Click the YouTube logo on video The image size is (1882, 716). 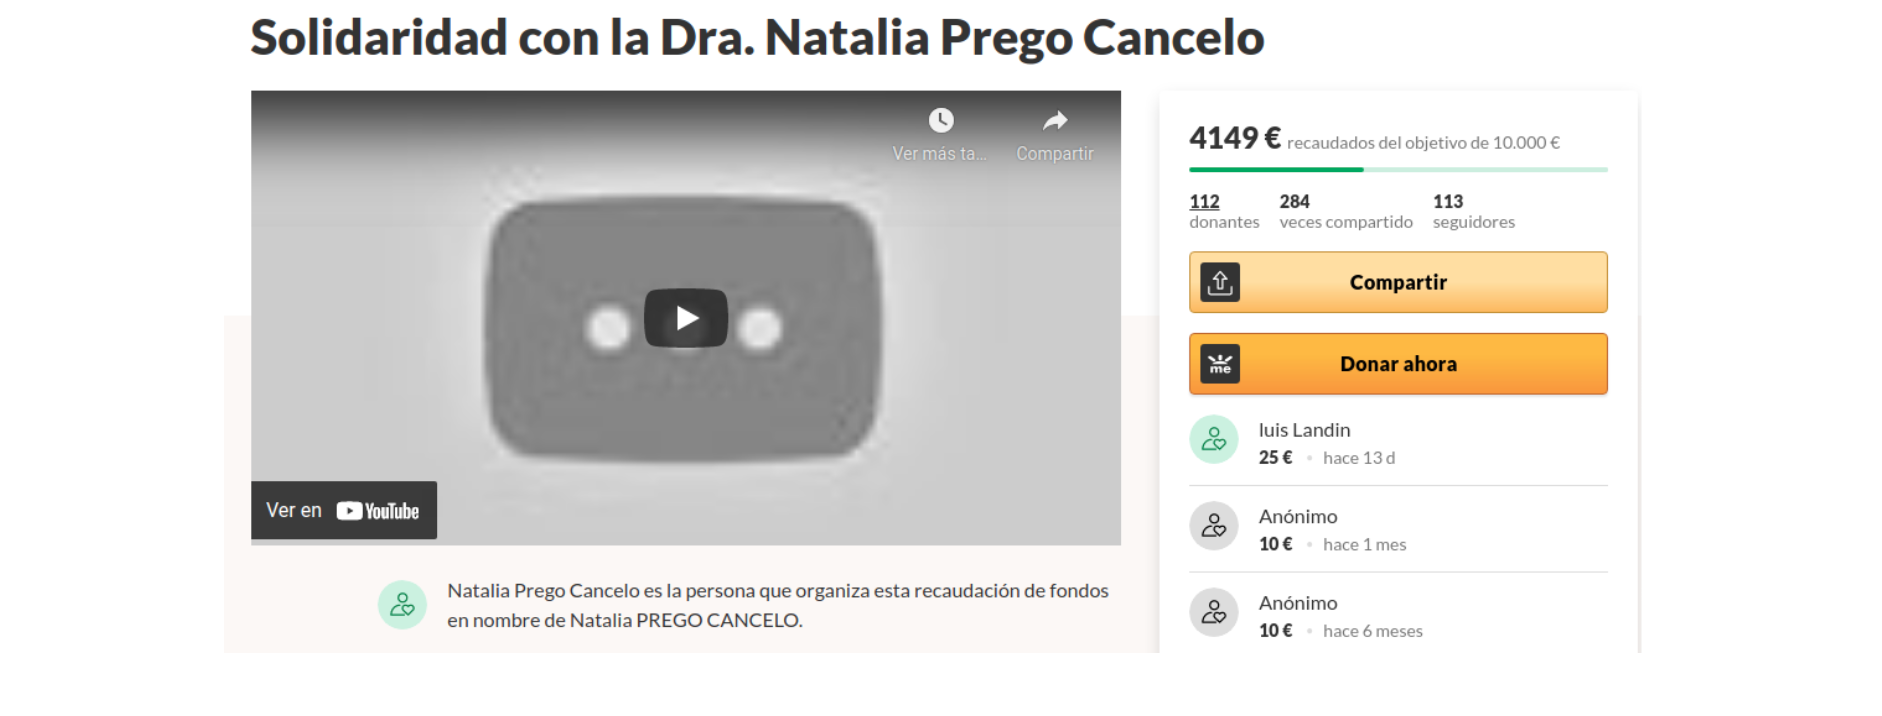[x=378, y=511]
